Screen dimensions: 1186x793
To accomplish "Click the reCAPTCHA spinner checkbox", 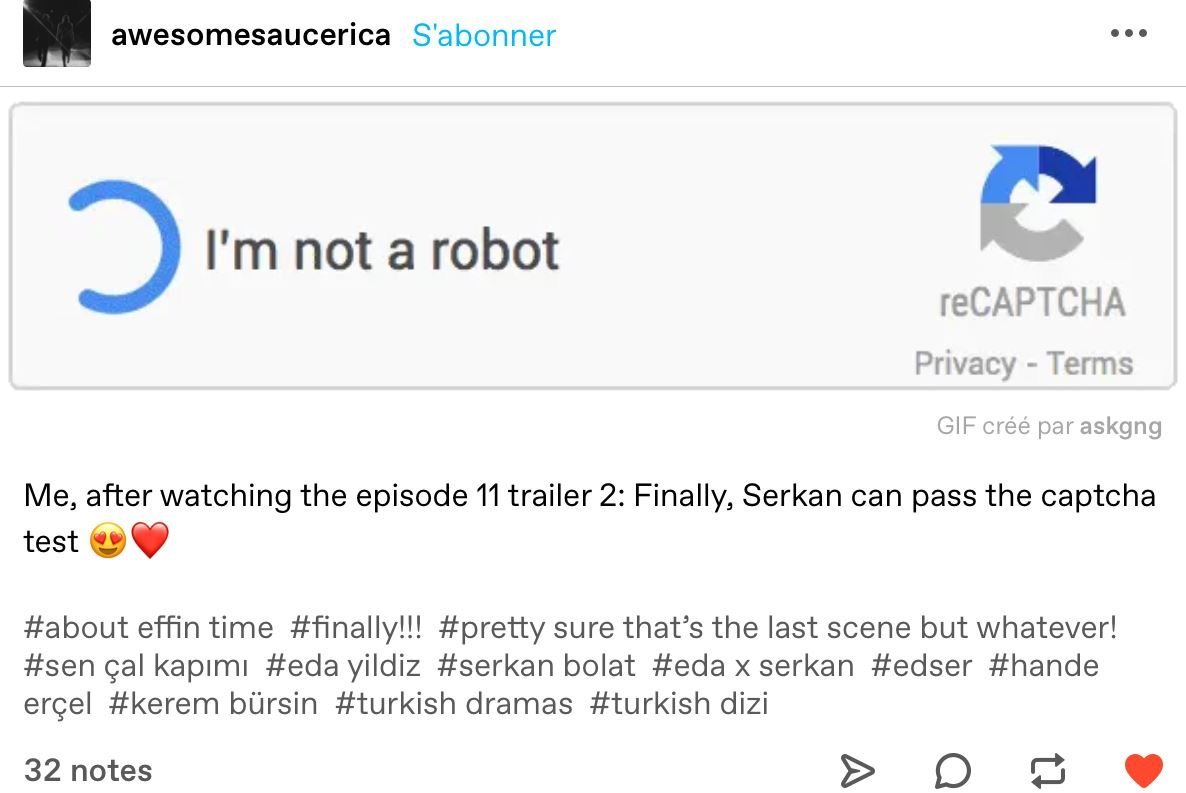I will coord(122,247).
